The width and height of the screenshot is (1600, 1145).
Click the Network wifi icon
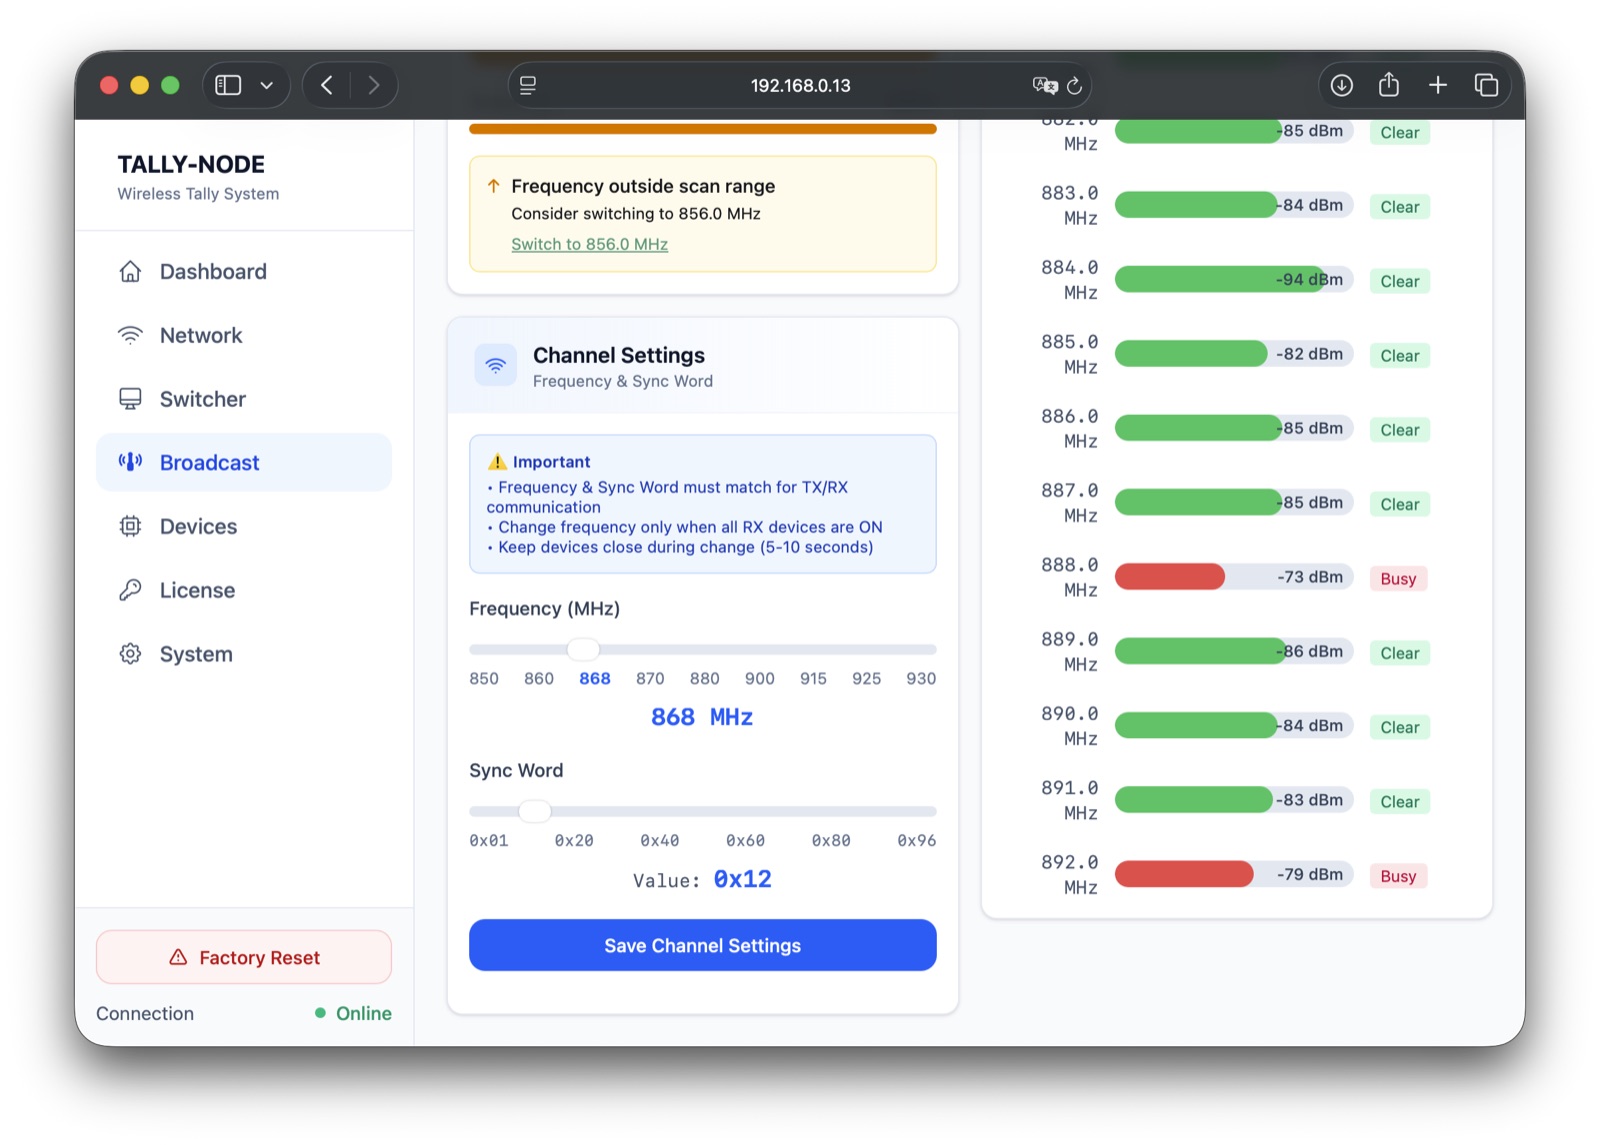pos(130,336)
